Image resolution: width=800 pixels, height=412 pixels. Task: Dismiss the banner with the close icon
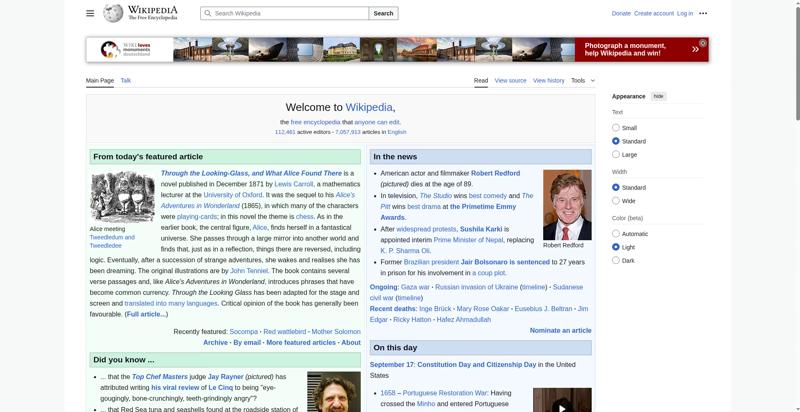tap(703, 43)
